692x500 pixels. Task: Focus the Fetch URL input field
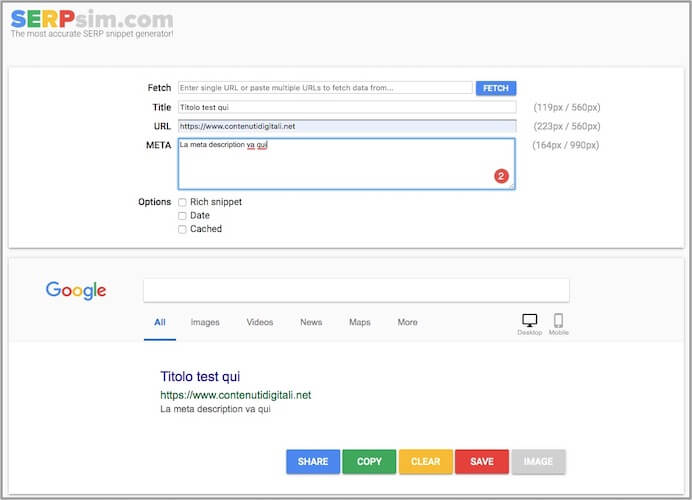325,88
